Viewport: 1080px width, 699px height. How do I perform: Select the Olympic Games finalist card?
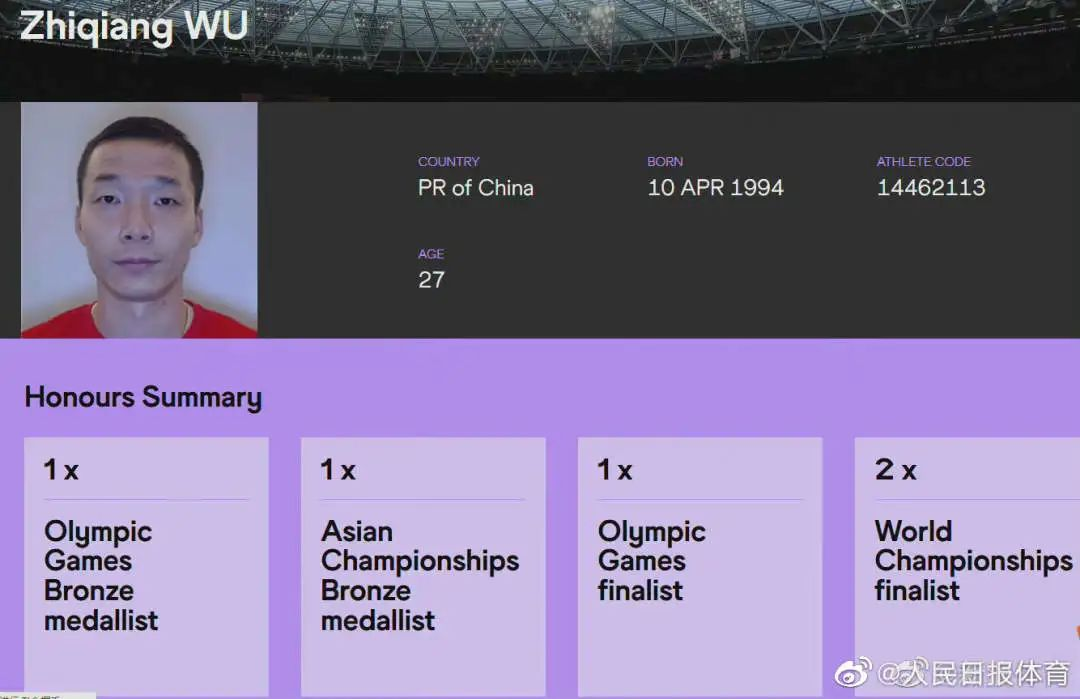point(700,565)
